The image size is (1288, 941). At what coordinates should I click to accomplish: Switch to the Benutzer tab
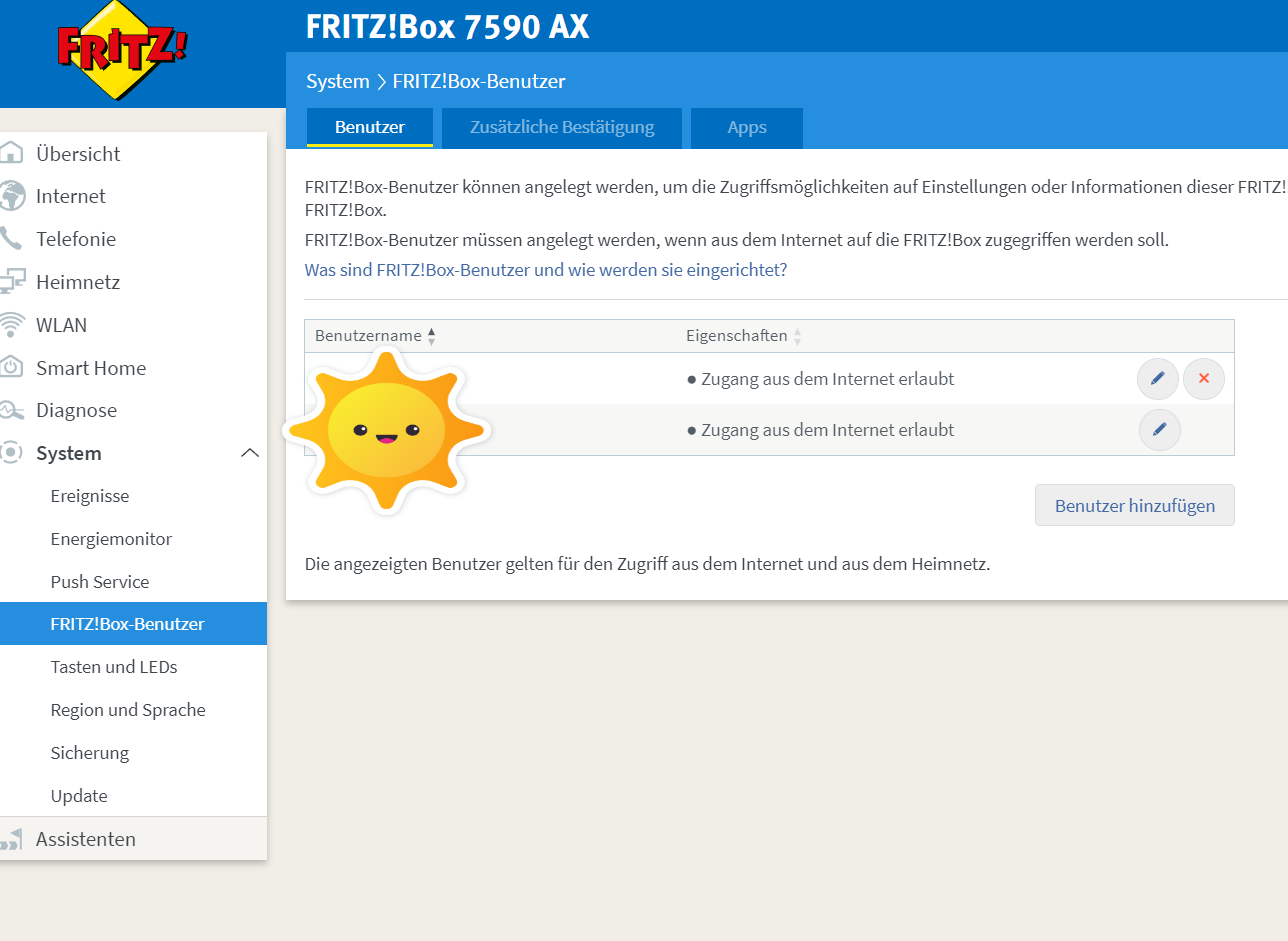click(x=370, y=128)
